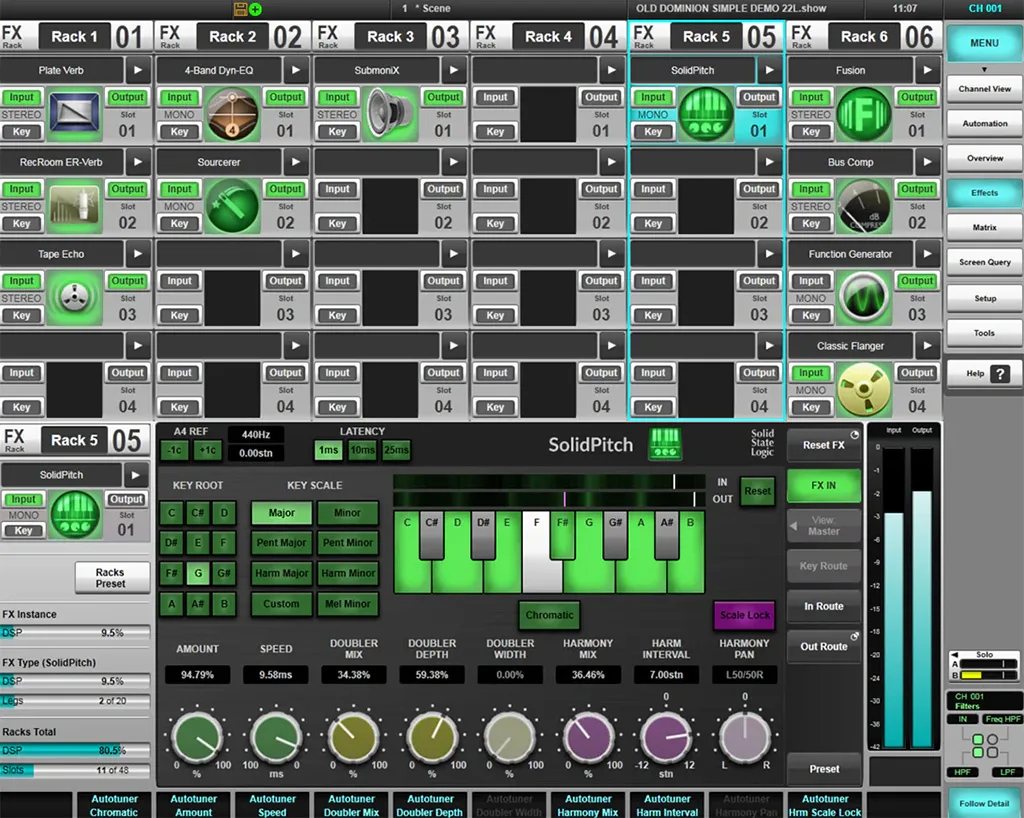Open the Channel View page
Screen dimensions: 1024x818
click(x=984, y=89)
